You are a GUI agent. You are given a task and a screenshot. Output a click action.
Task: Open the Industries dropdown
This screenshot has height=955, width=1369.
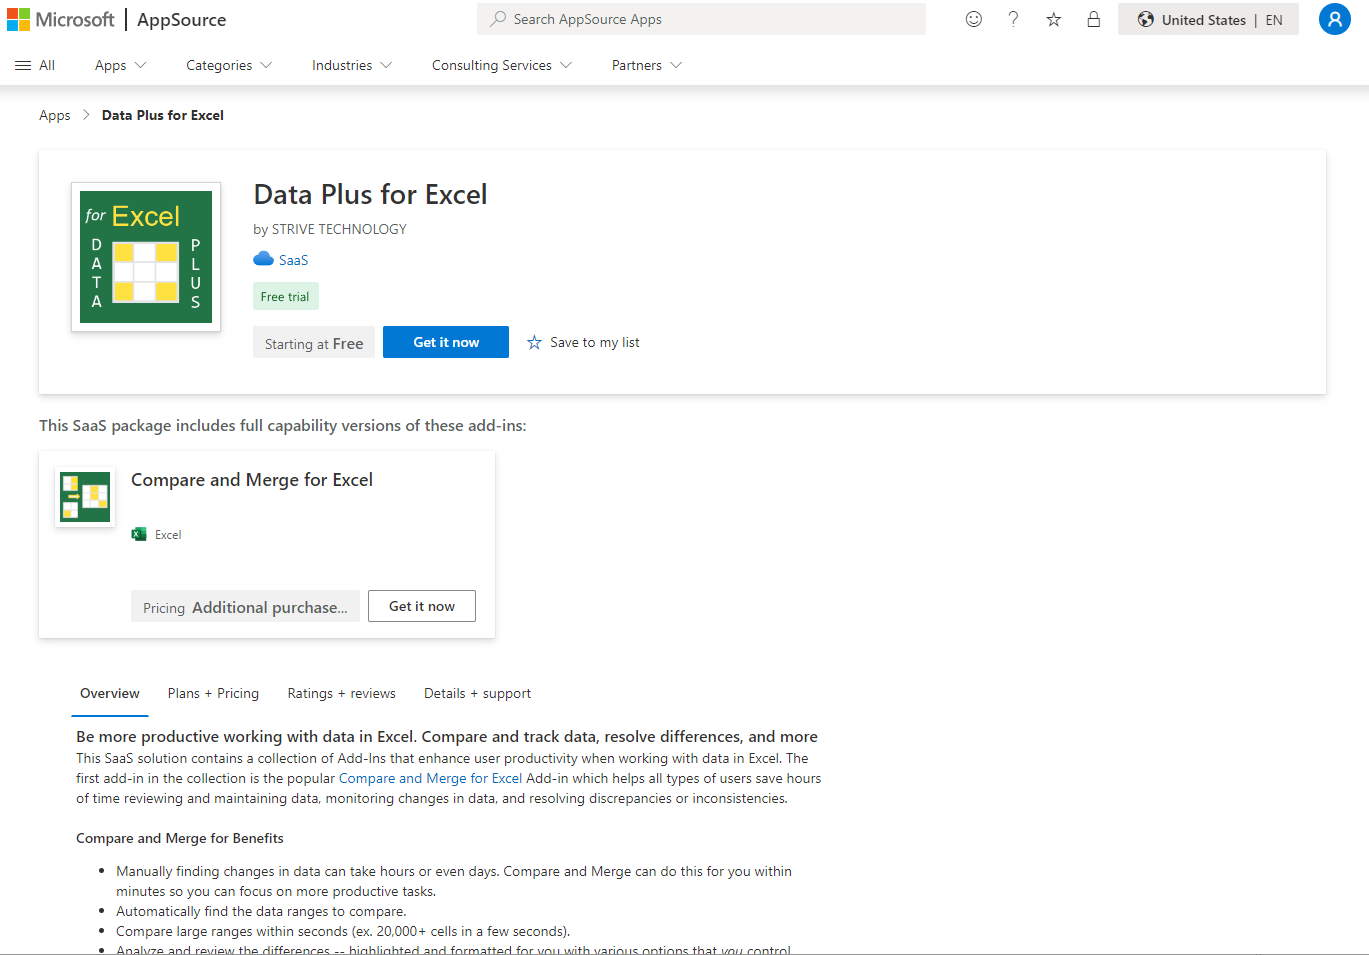point(351,65)
